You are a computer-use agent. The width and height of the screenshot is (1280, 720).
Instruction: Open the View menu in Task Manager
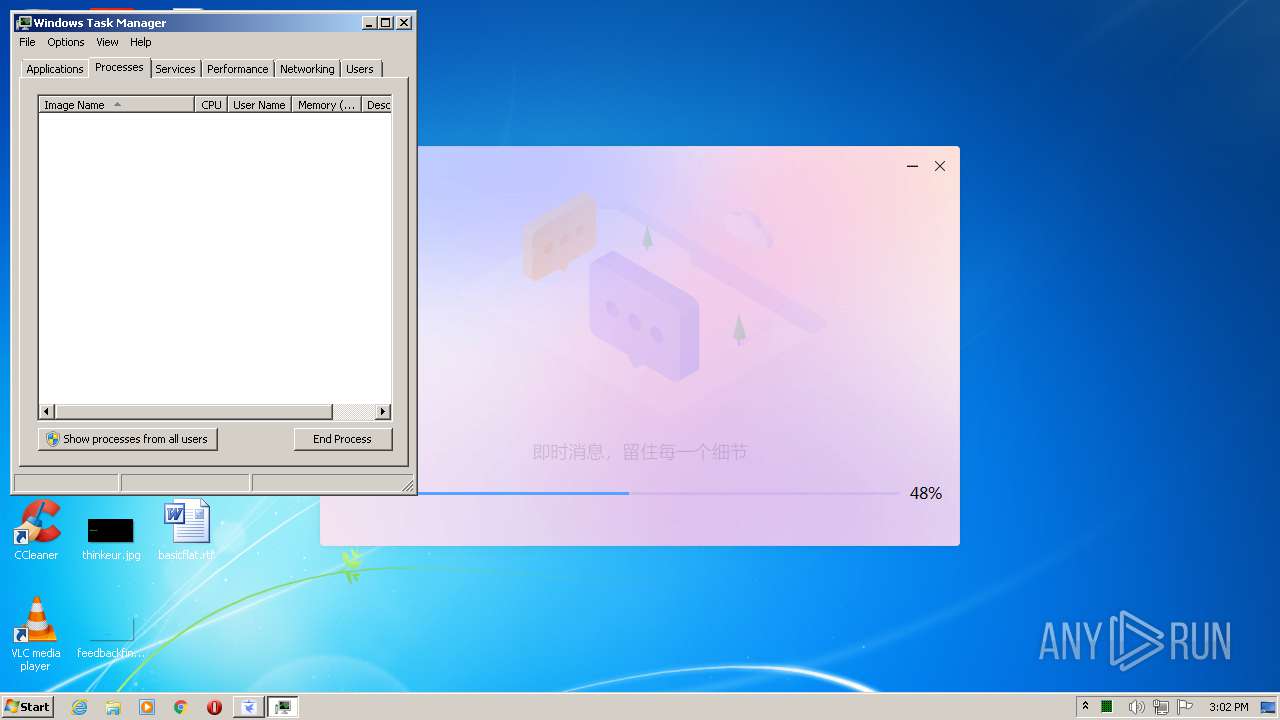[x=107, y=42]
